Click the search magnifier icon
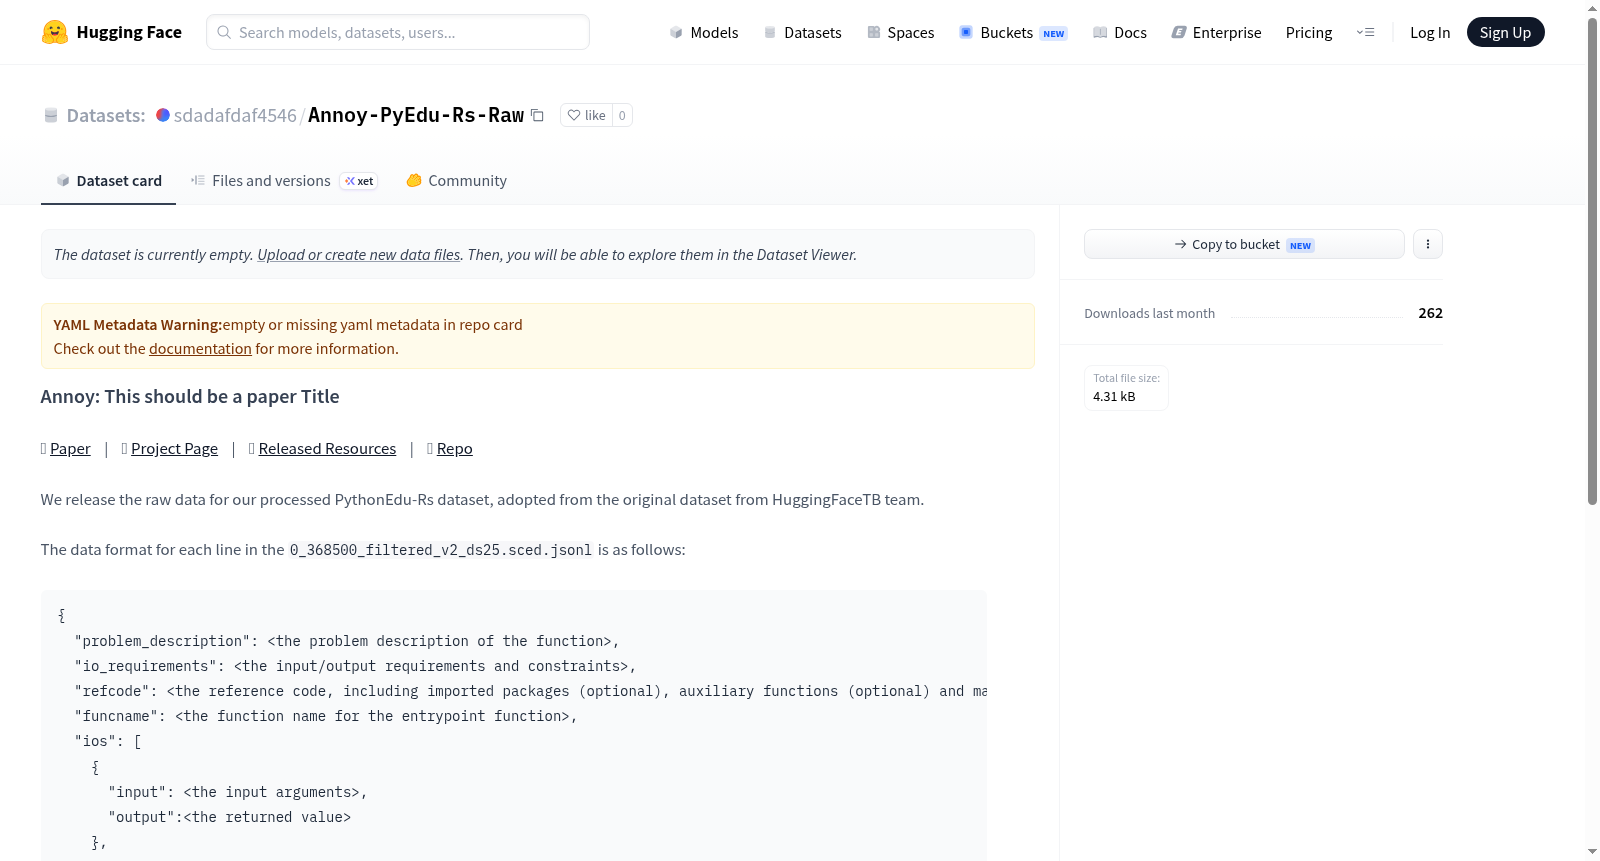 click(224, 32)
